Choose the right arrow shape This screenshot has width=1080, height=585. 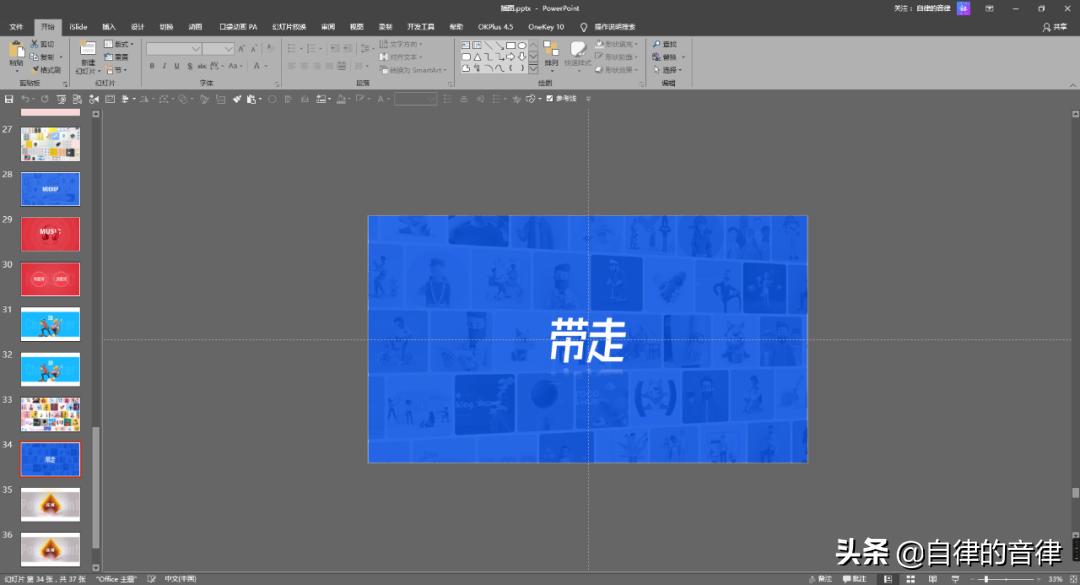510,57
